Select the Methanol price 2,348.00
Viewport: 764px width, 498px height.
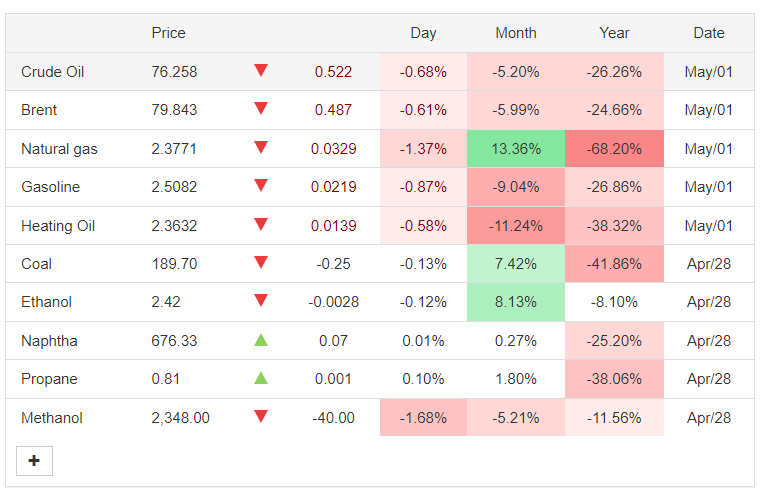[180, 418]
